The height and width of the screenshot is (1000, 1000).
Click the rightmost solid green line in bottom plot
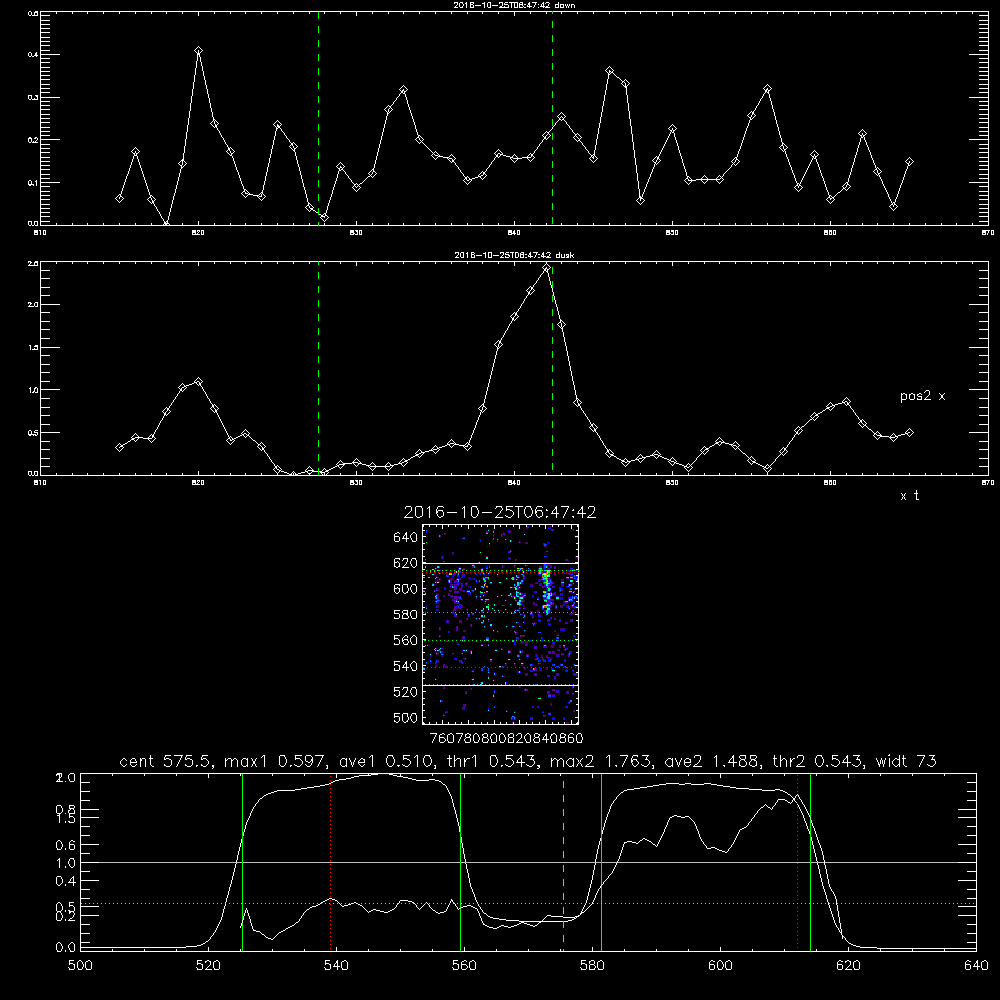(x=810, y=862)
